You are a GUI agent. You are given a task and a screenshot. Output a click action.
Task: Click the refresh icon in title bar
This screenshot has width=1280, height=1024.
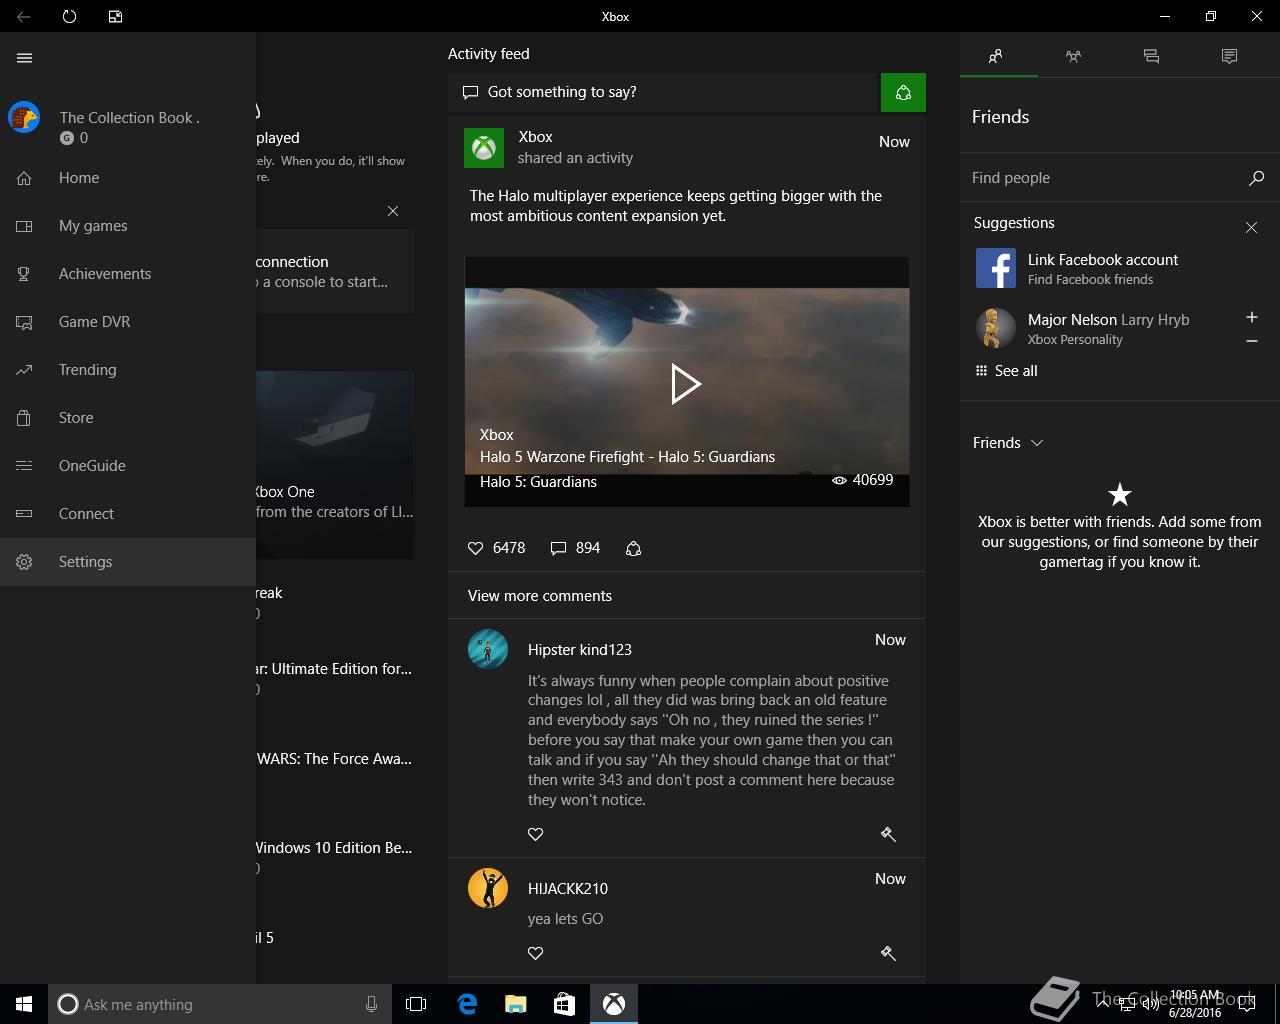69,16
